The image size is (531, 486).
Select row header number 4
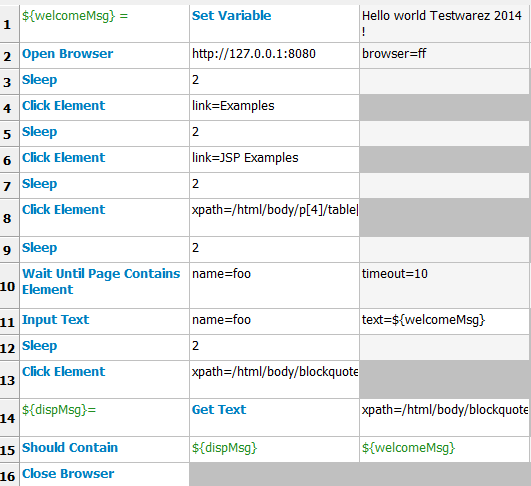[x=9, y=108]
